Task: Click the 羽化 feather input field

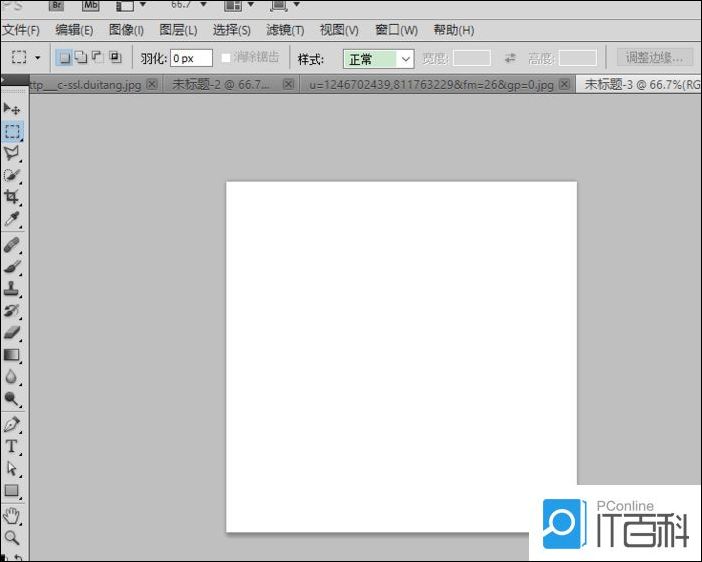Action: coord(191,59)
